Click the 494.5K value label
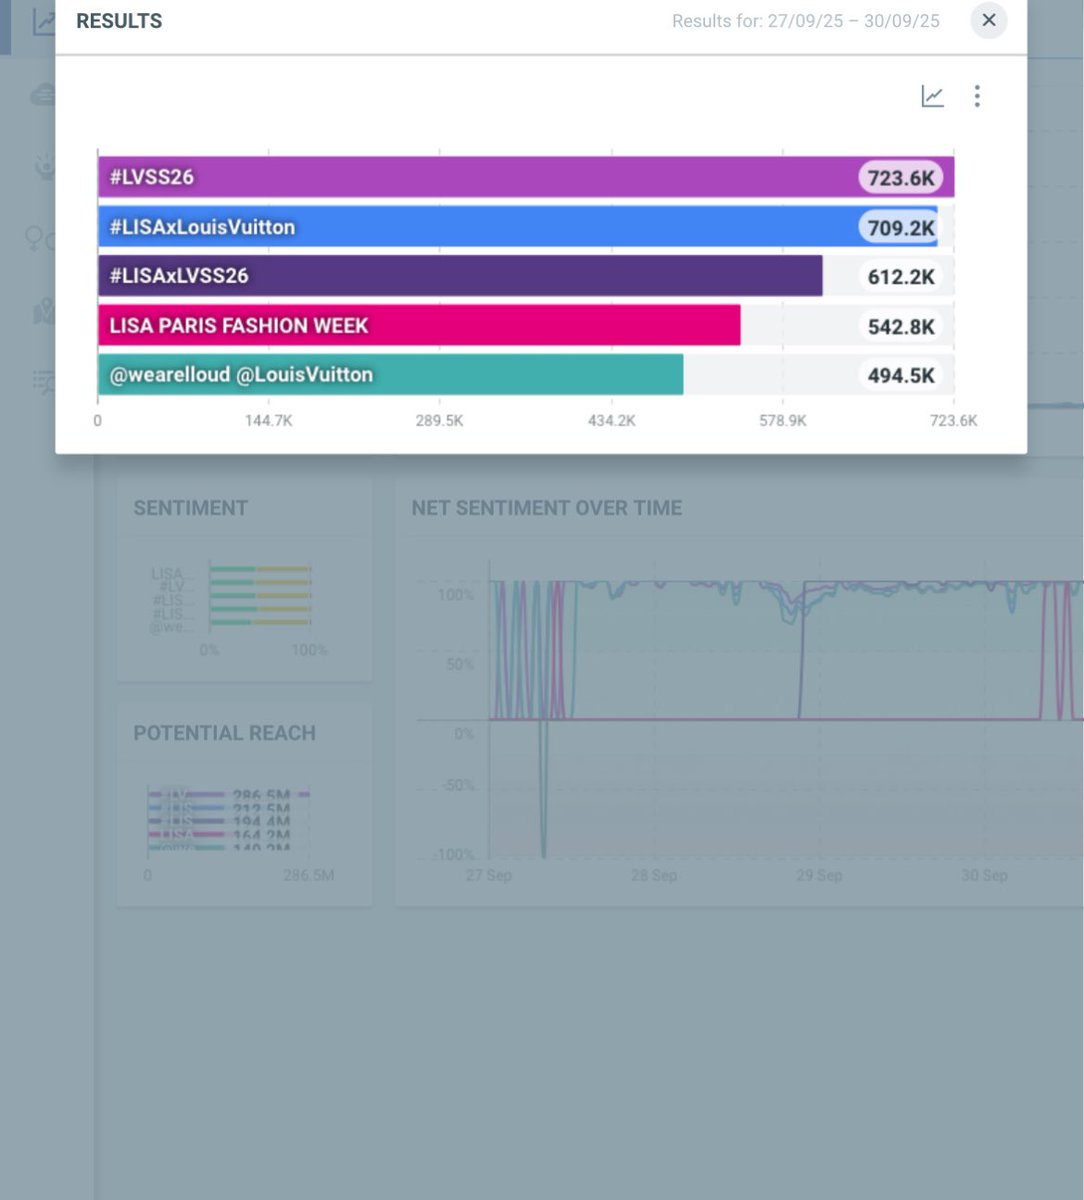This screenshot has width=1084, height=1200. point(901,376)
